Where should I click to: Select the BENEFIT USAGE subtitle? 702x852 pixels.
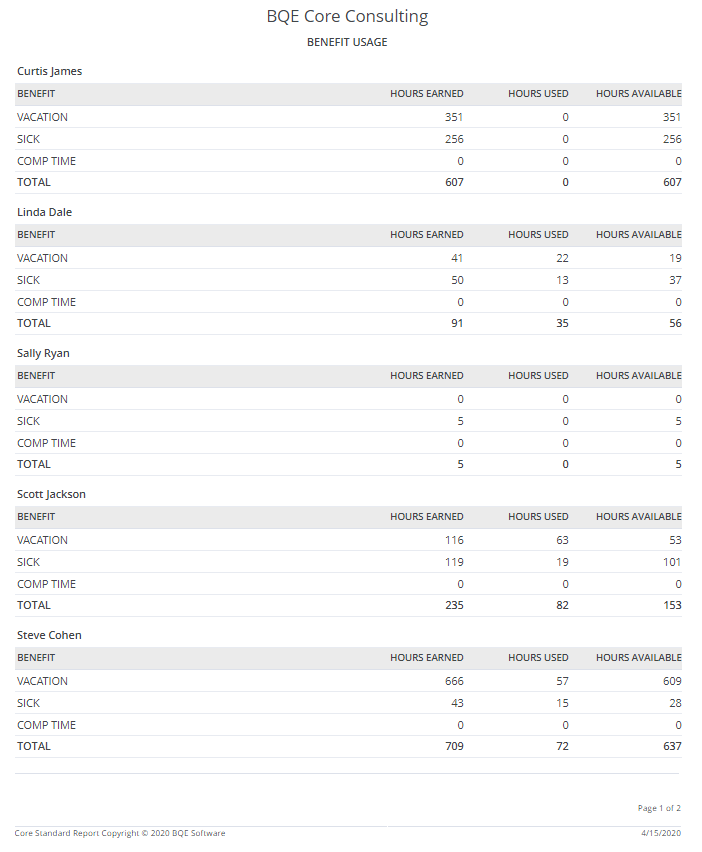347,42
